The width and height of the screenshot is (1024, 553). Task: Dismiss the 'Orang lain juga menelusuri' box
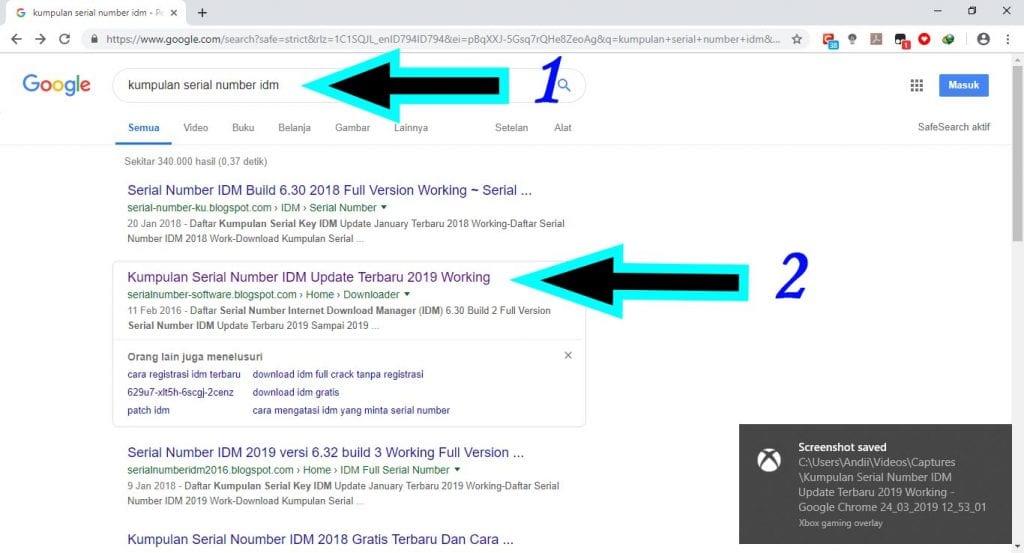tap(568, 355)
